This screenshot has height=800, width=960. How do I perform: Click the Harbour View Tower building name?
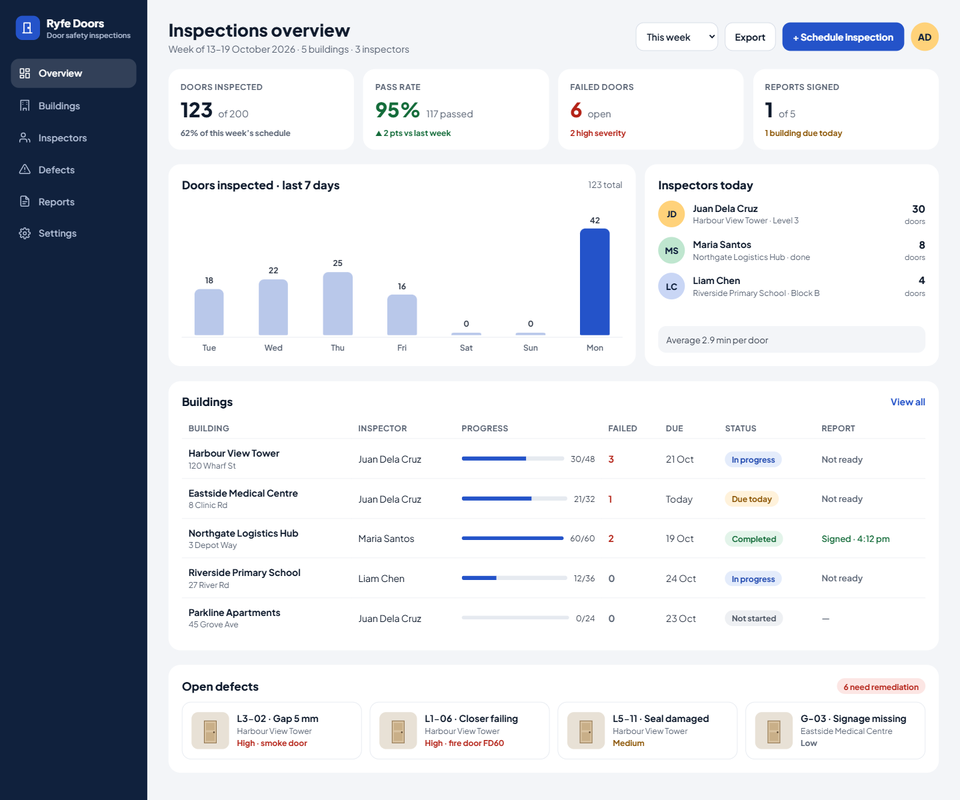pos(233,454)
